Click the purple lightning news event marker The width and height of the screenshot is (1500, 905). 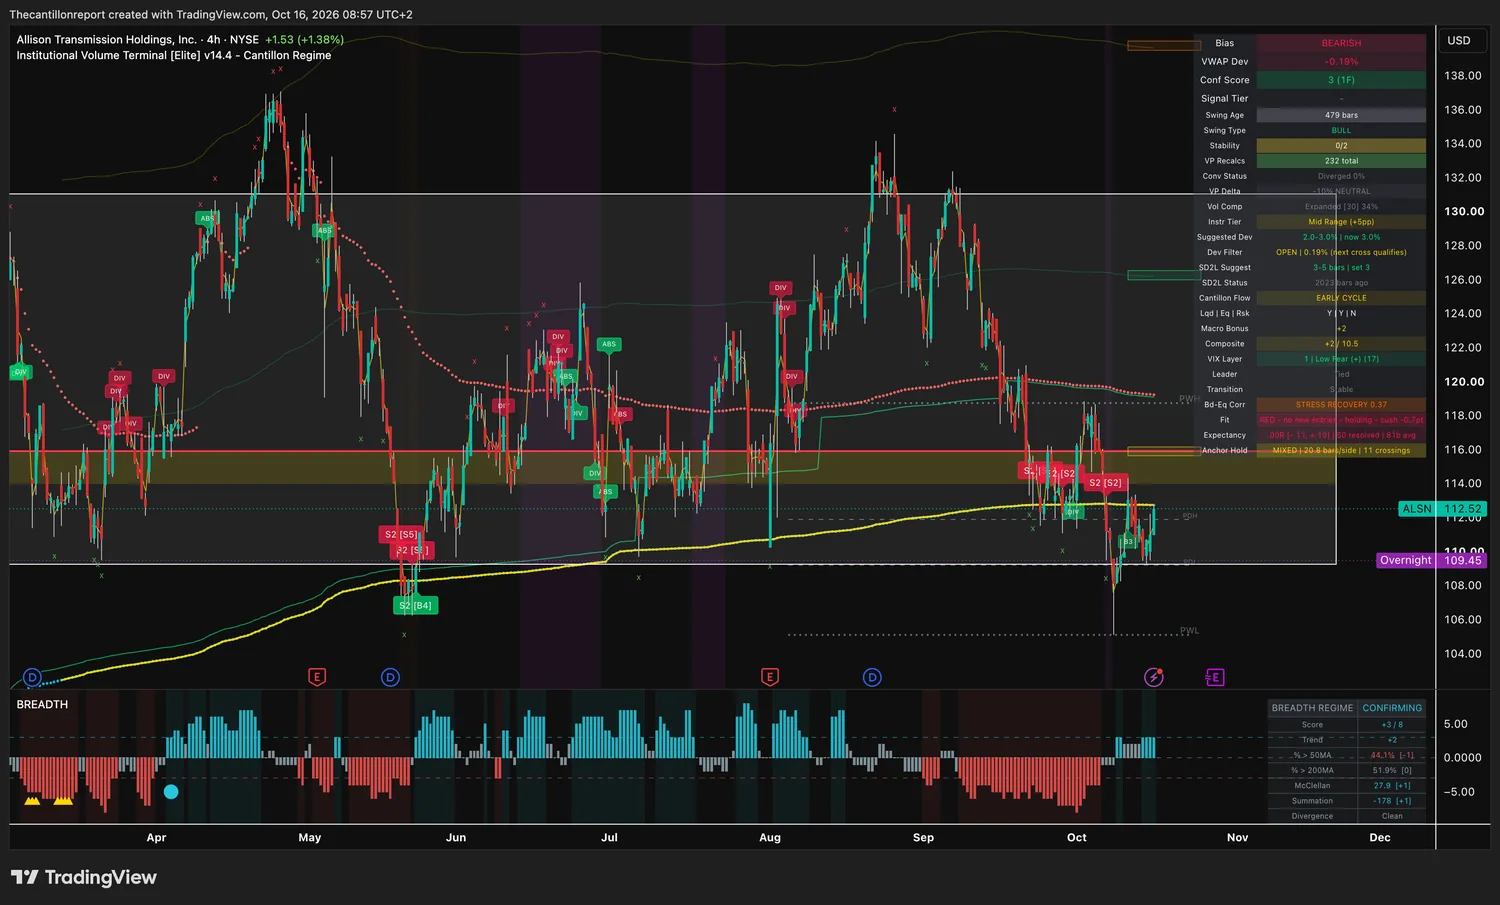tap(1154, 677)
